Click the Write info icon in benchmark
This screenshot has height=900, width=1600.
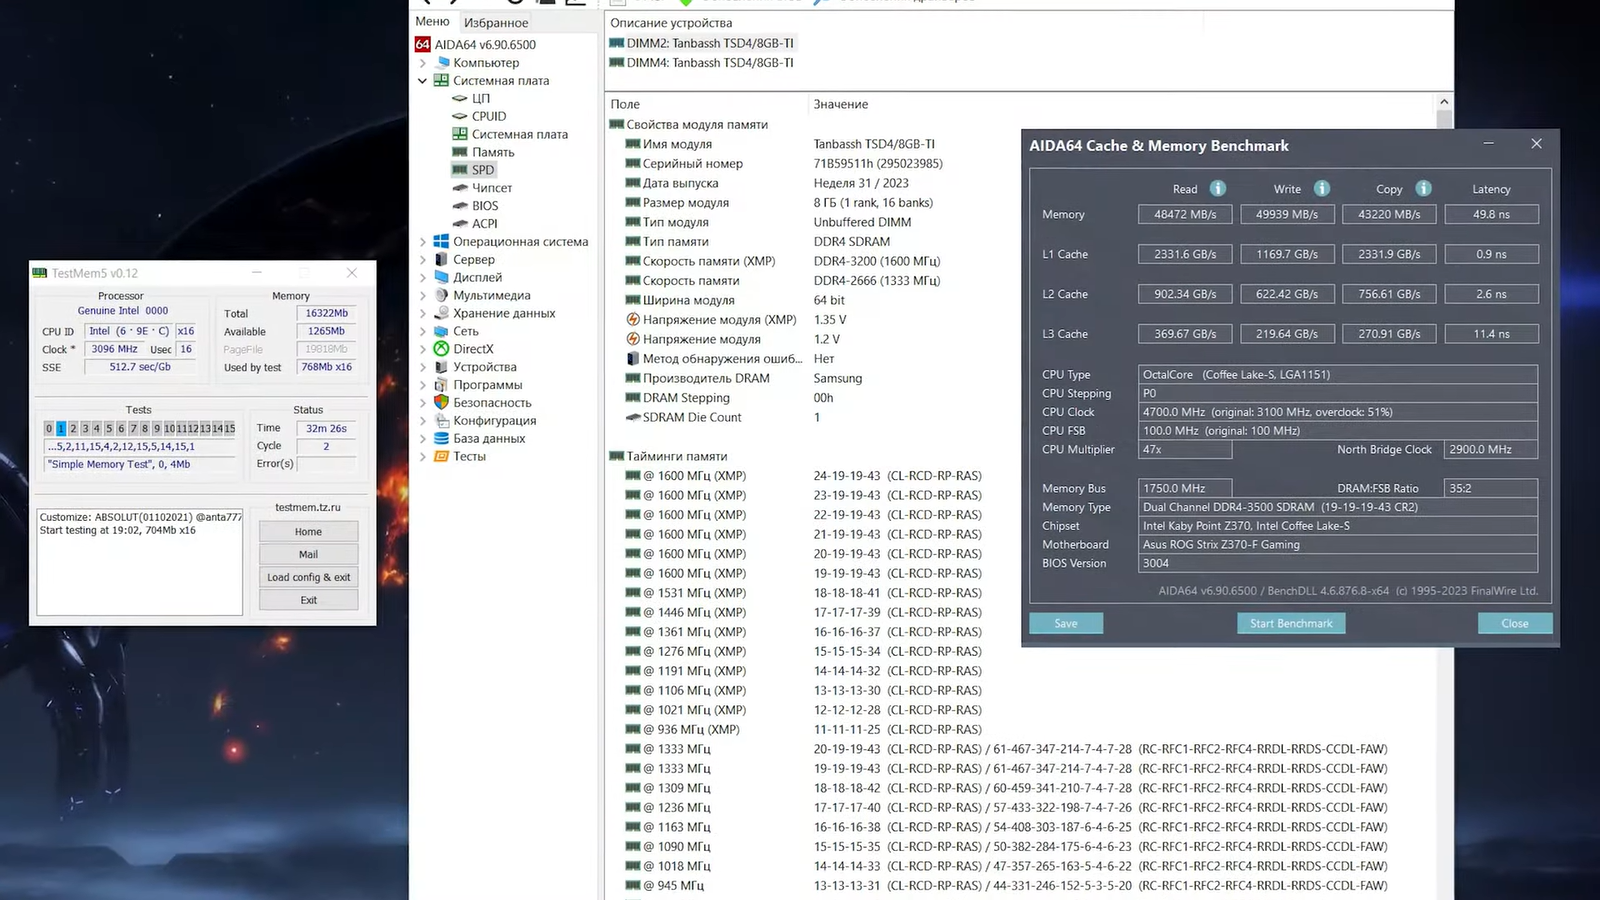pyautogui.click(x=1321, y=188)
